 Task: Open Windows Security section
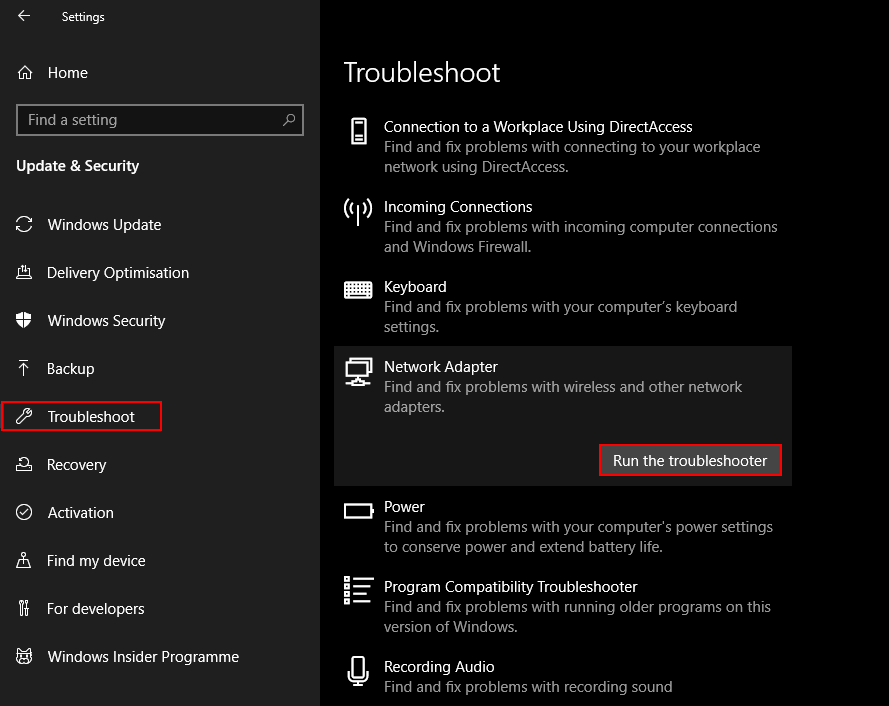click(106, 321)
